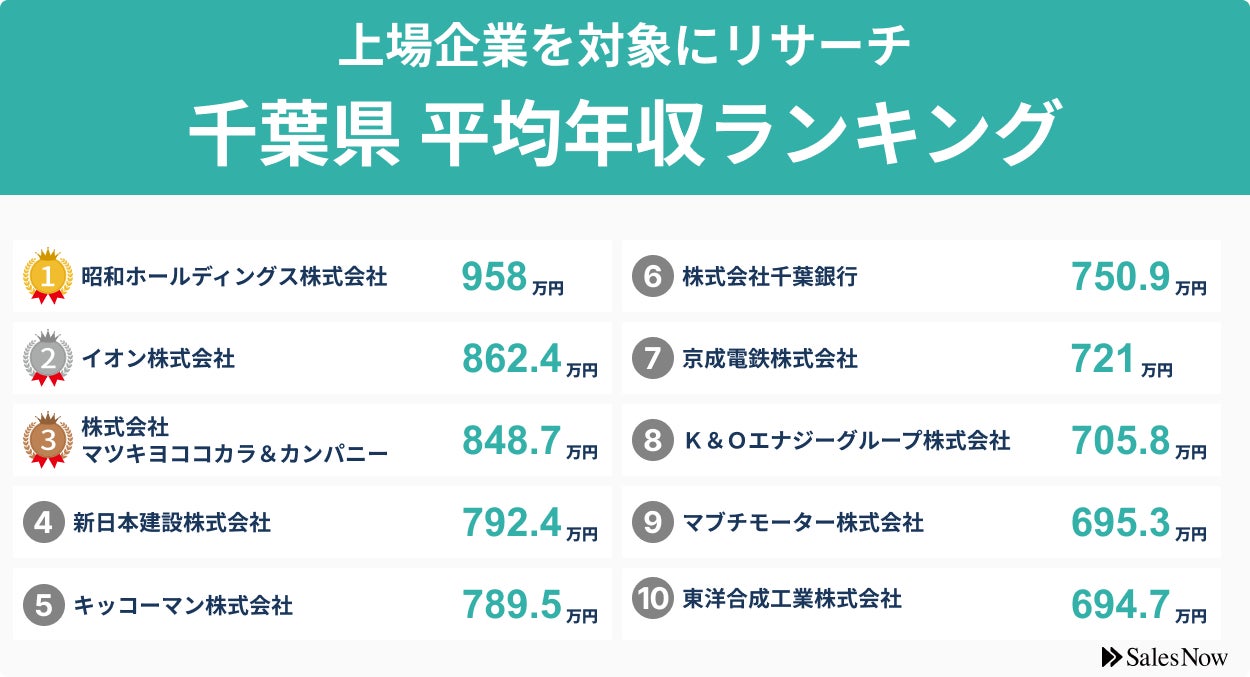
Task: Click the gray number 6 rank badge
Action: click(x=652, y=277)
